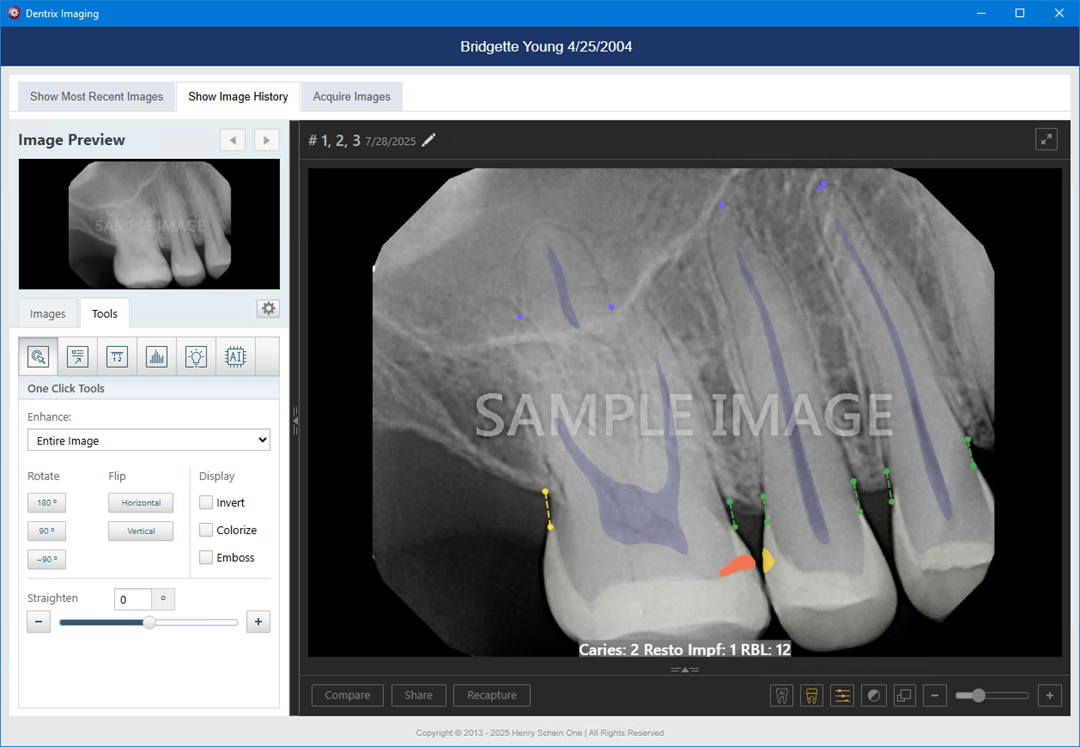
Task: Expand the bottom panel splitter arrow
Action: click(x=685, y=669)
